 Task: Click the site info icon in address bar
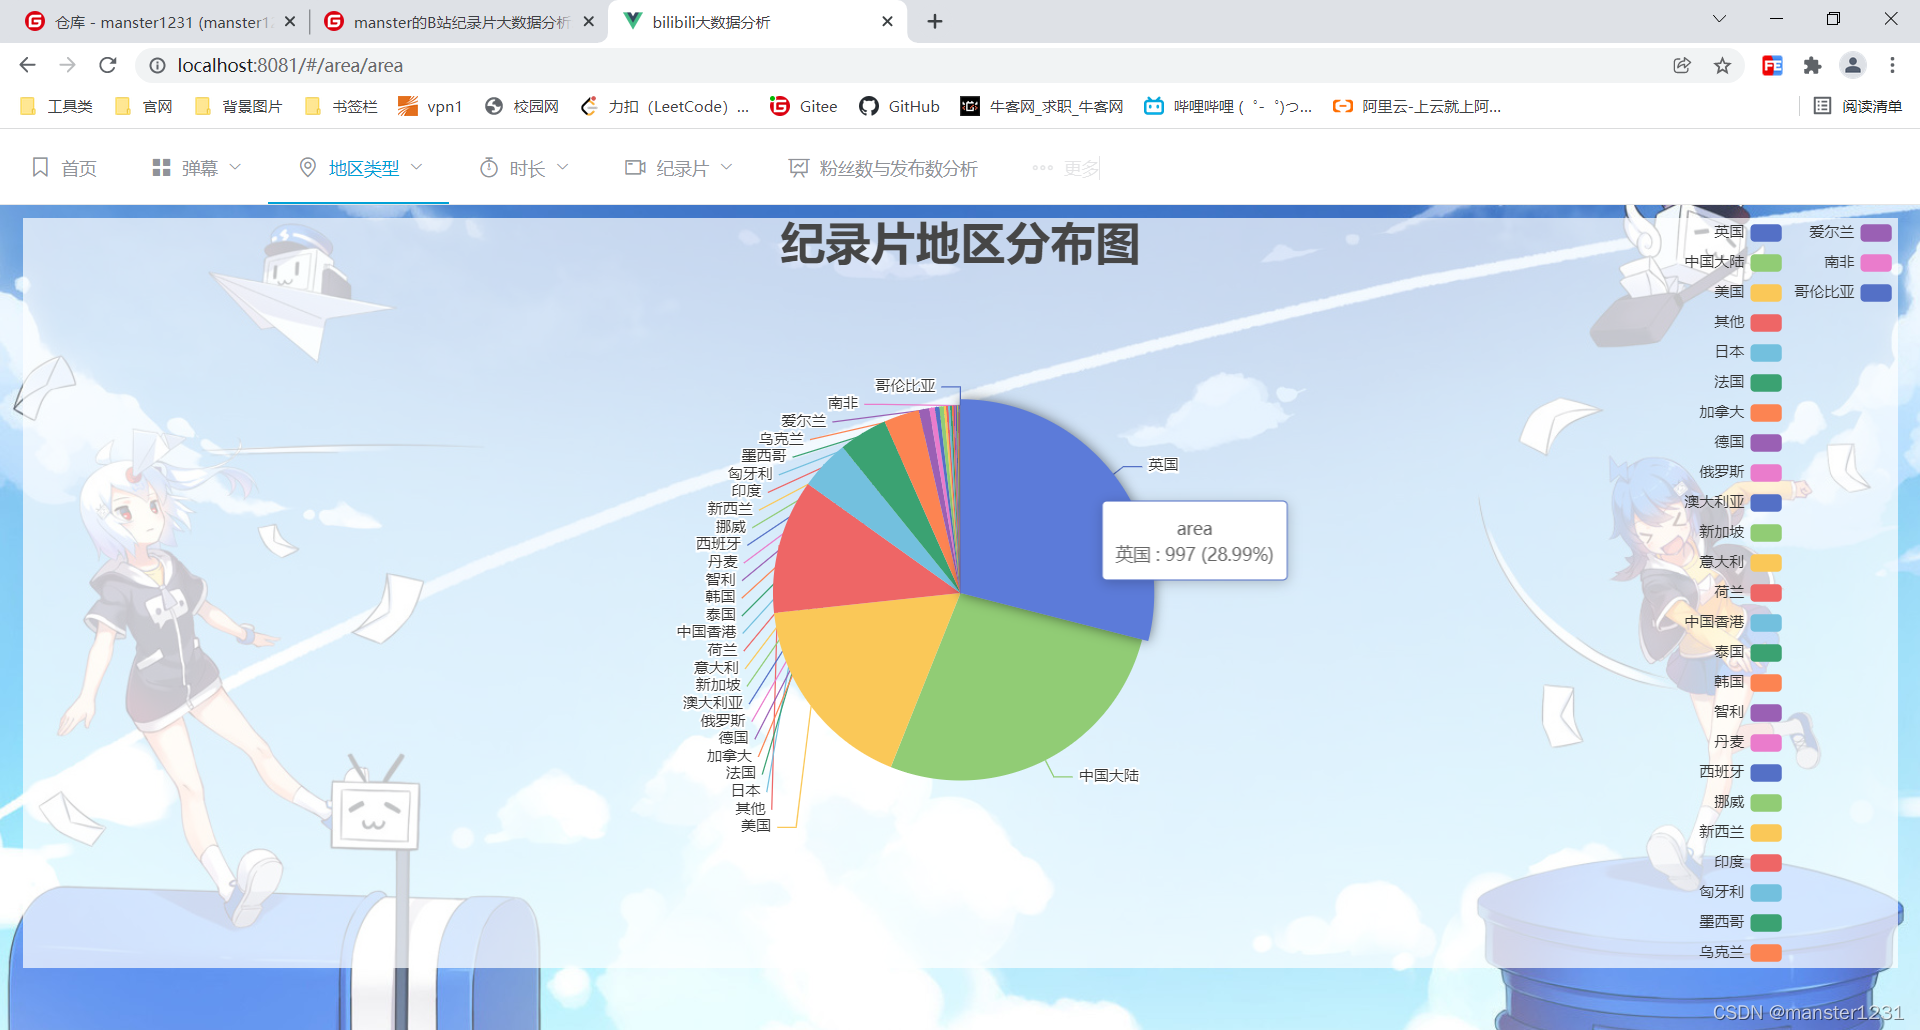click(x=157, y=65)
